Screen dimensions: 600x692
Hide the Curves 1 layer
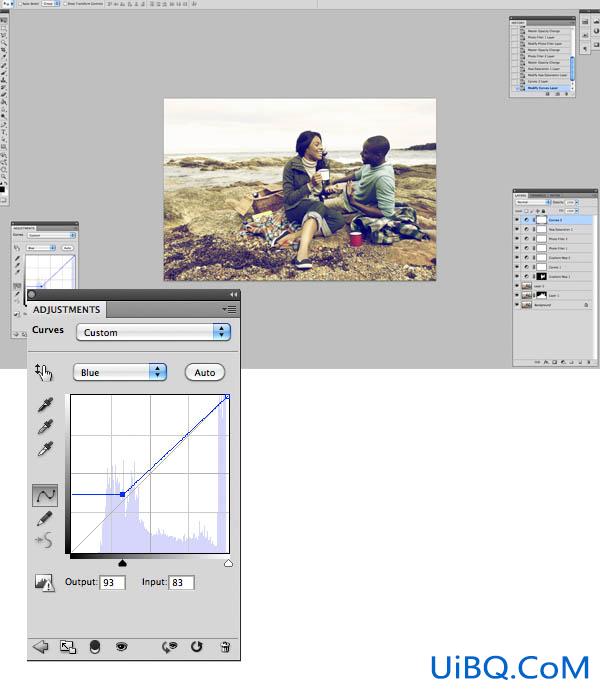coord(517,267)
